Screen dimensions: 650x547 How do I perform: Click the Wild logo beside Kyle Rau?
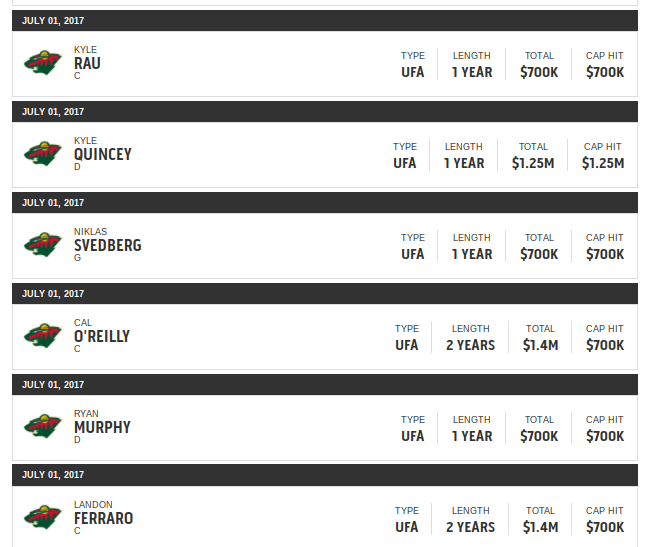point(43,63)
